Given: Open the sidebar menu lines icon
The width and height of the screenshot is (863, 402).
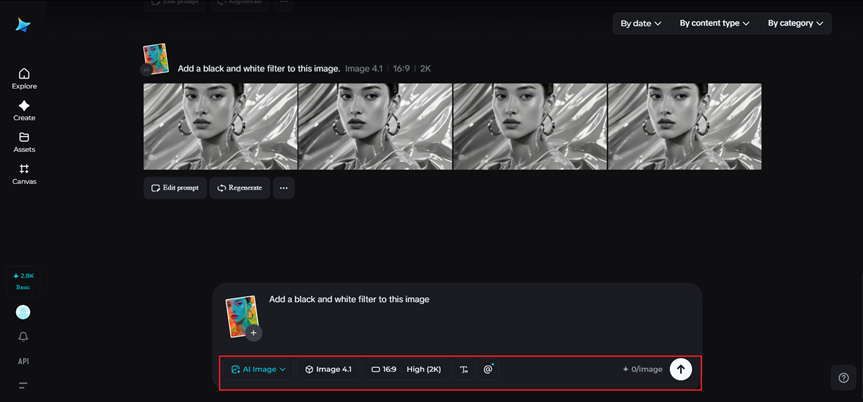Looking at the screenshot, I should pyautogui.click(x=23, y=385).
